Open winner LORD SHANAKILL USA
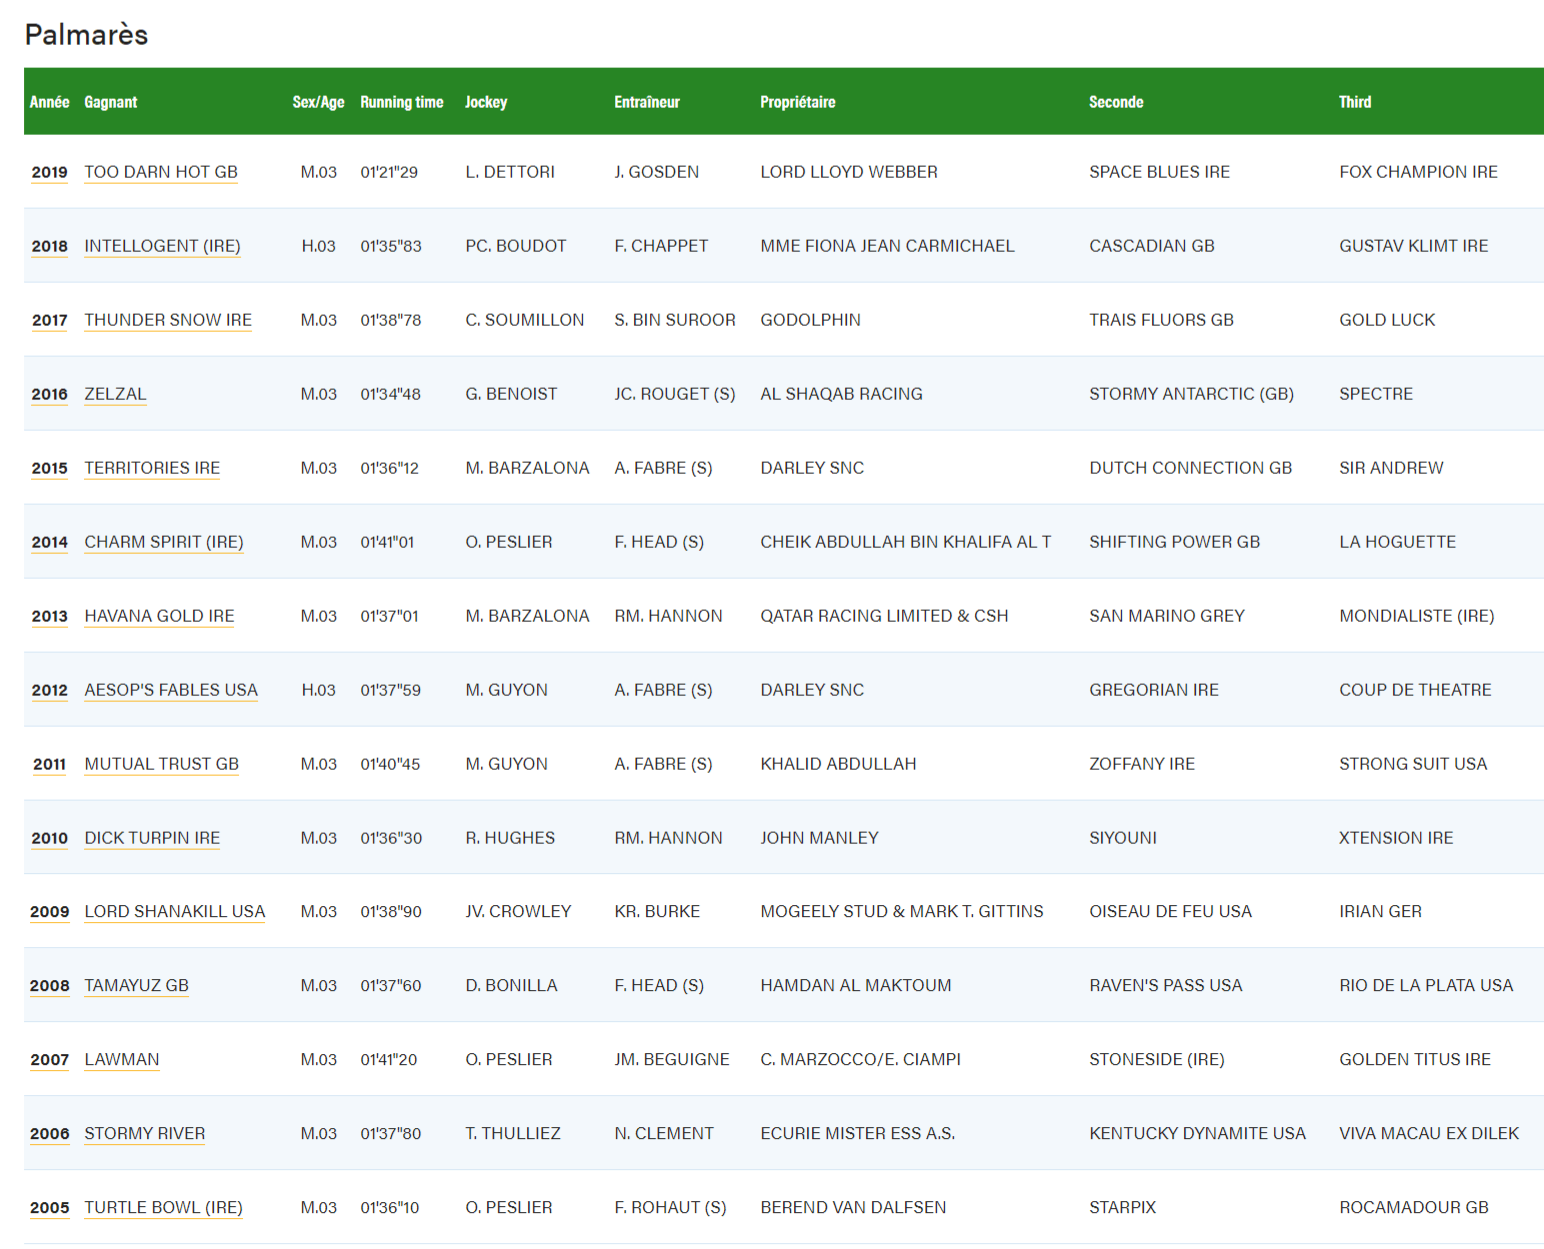Screen dimensions: 1544x1249 coord(175,912)
